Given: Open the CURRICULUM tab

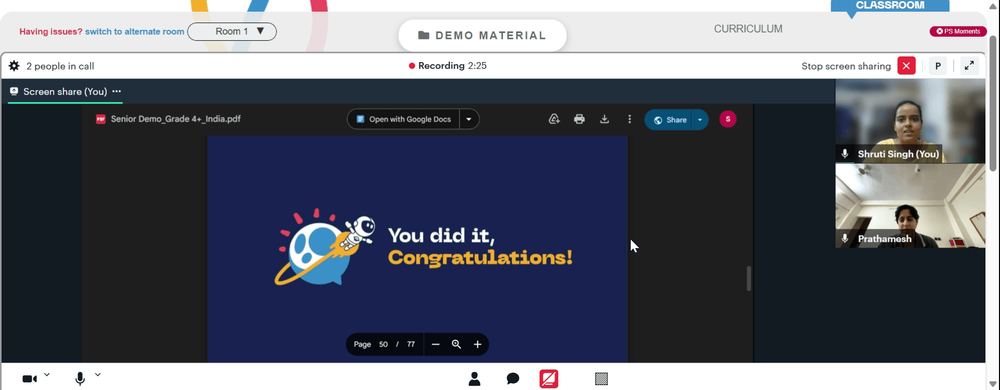Looking at the screenshot, I should point(748,29).
